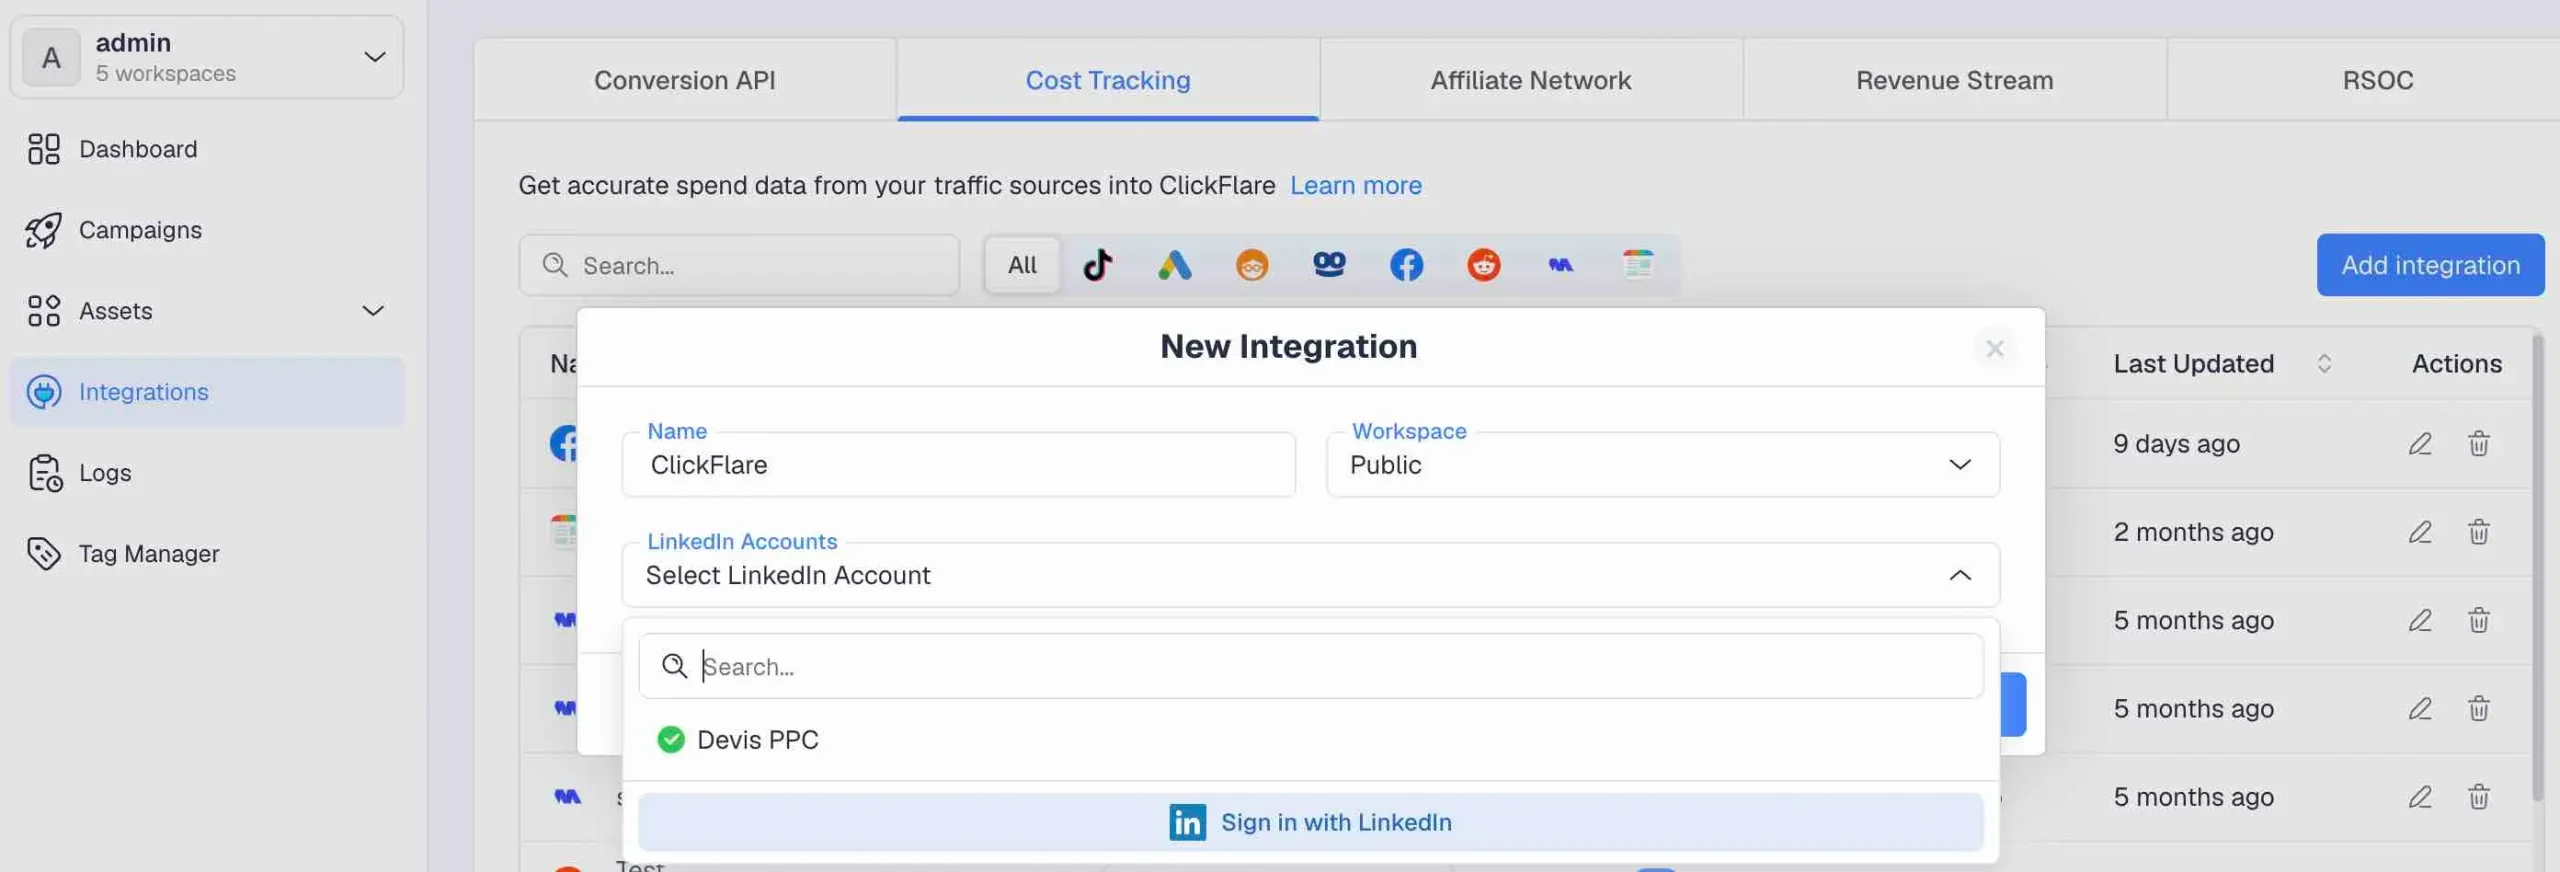
Task: Close the New Integration dialog
Action: pos(1995,348)
